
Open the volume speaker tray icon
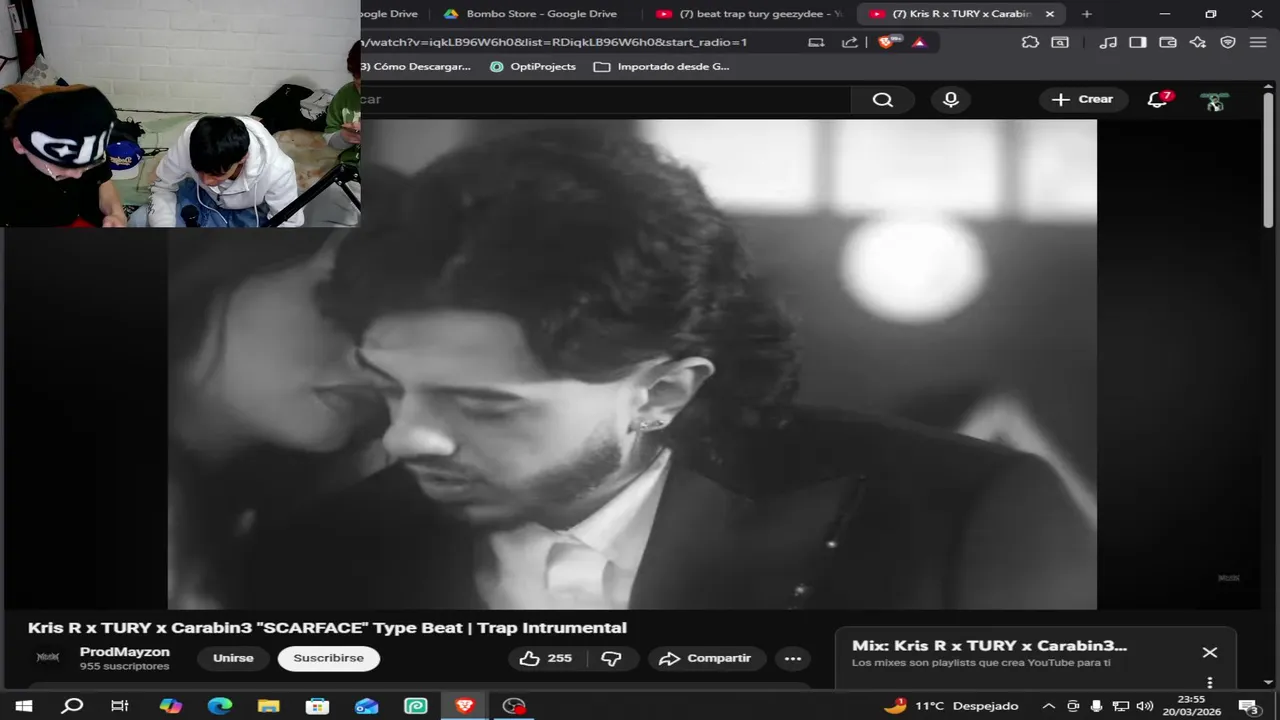(x=1144, y=706)
